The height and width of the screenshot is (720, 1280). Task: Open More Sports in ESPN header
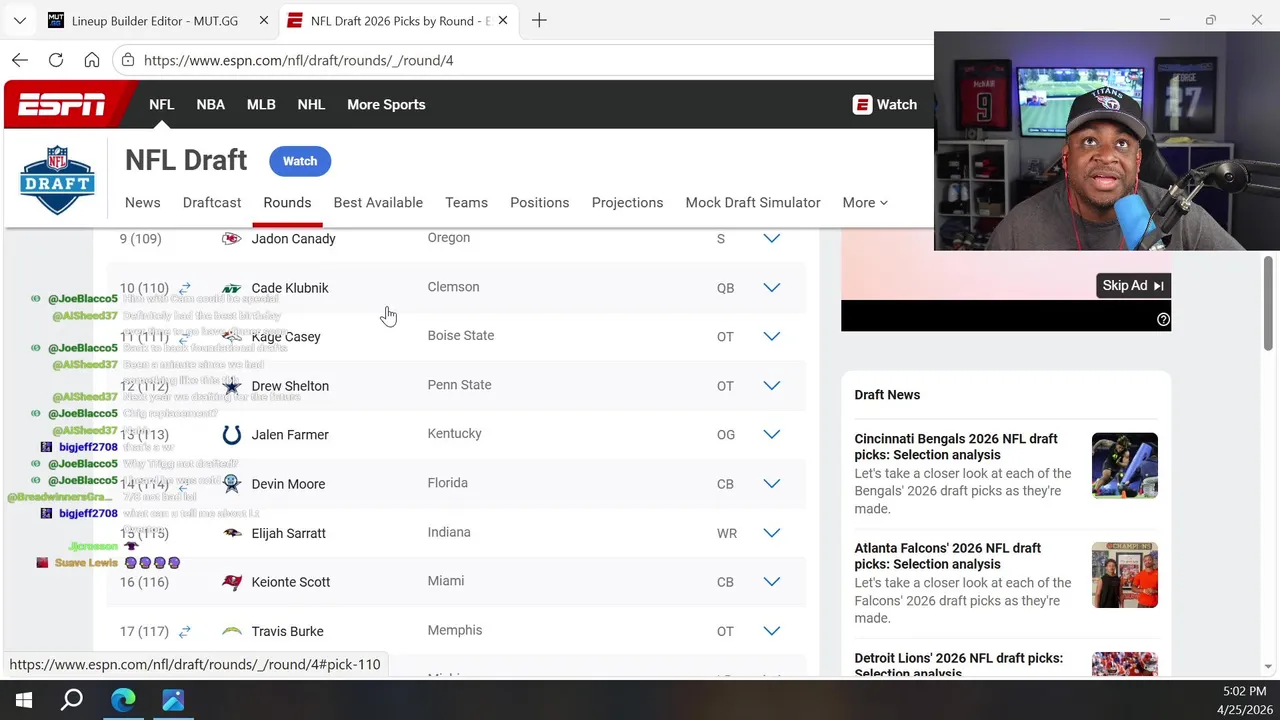pyautogui.click(x=386, y=104)
